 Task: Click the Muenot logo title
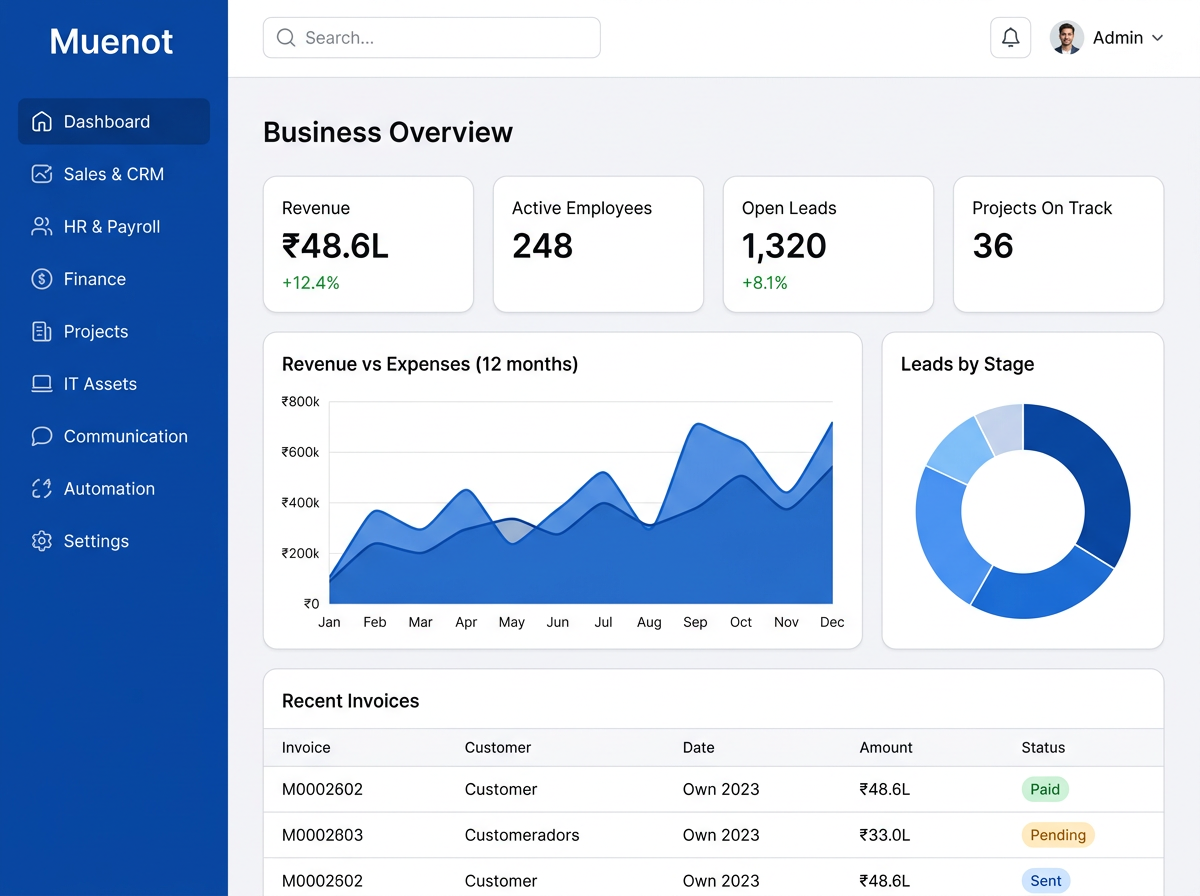click(111, 41)
